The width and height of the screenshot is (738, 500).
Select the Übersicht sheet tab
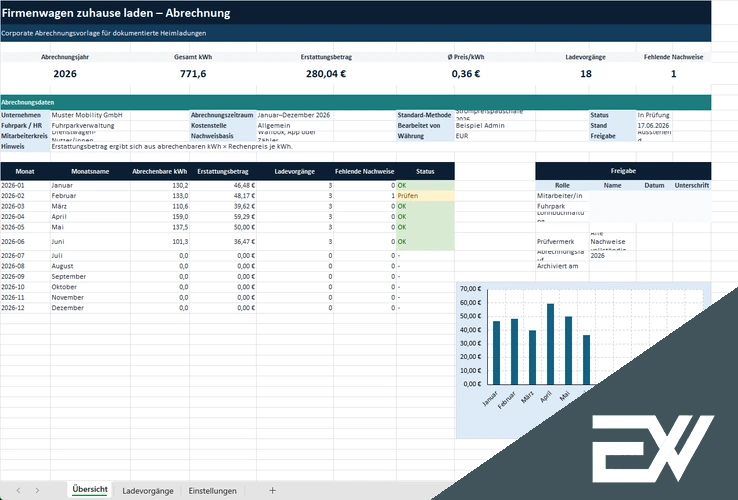tap(90, 490)
